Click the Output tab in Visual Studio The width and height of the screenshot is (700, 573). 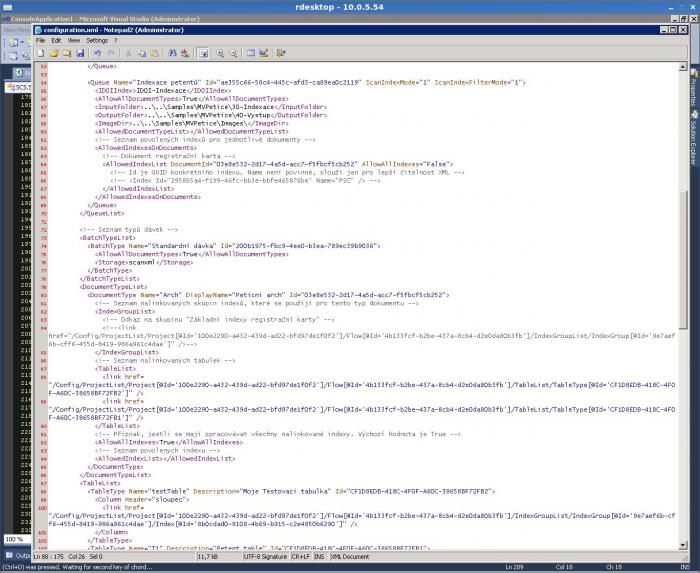tap(18, 556)
